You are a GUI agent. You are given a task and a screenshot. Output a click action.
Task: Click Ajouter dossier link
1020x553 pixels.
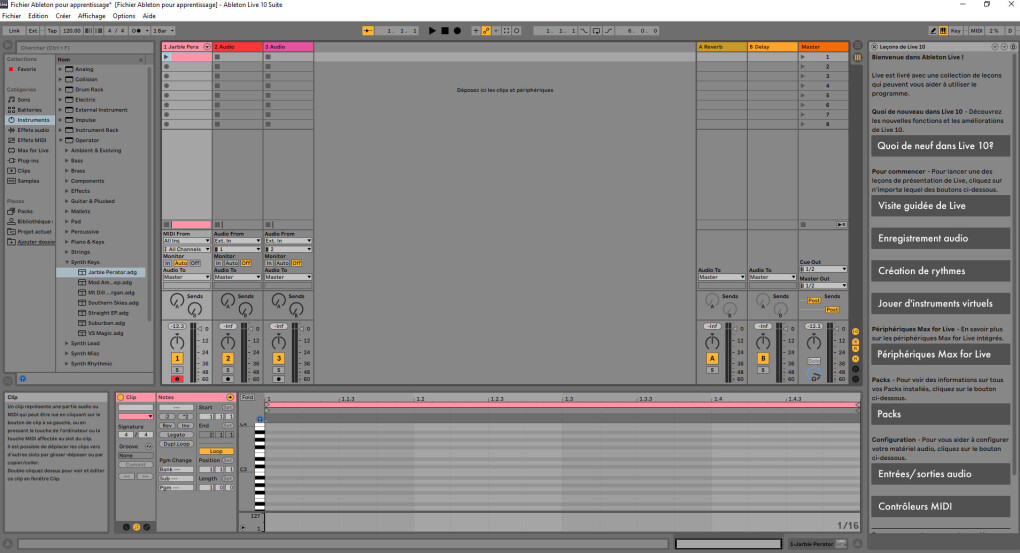coord(36,242)
